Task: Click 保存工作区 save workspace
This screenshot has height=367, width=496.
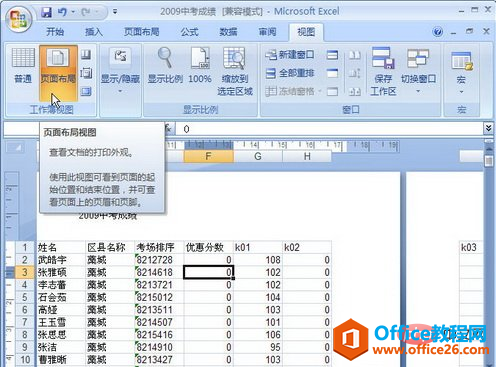Action: 383,71
